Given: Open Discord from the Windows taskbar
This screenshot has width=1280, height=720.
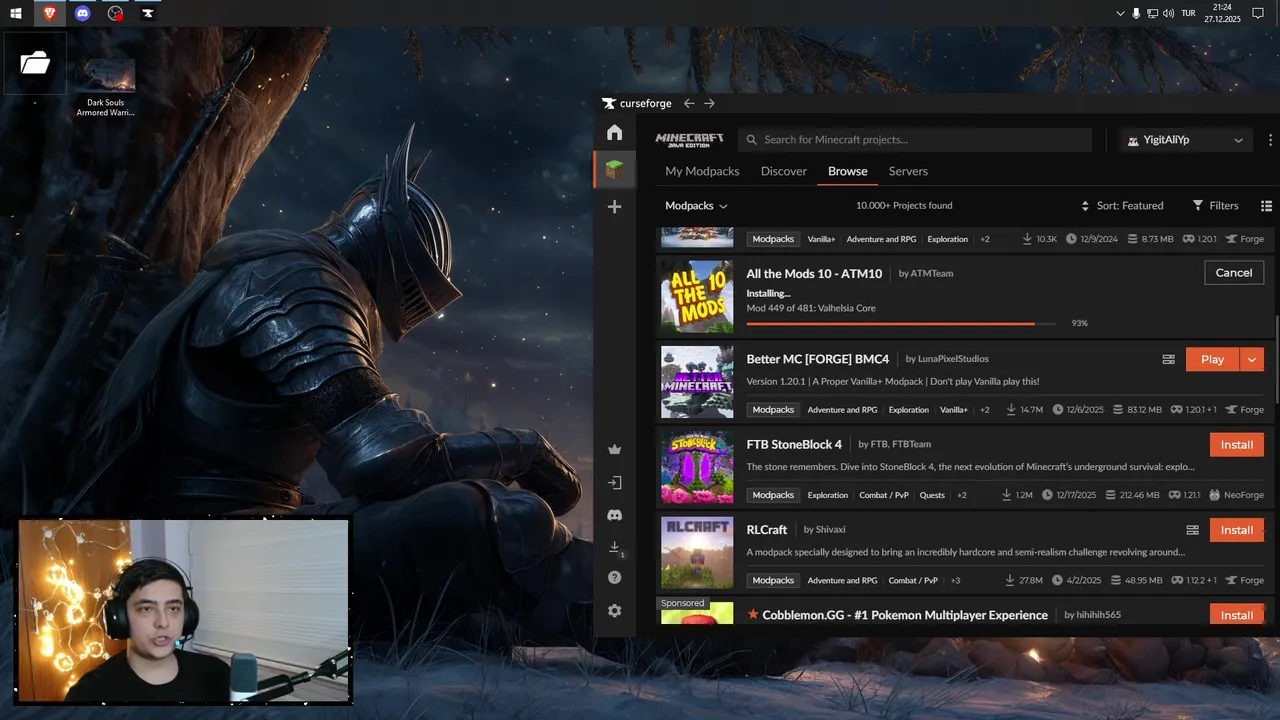Looking at the screenshot, I should pos(82,13).
